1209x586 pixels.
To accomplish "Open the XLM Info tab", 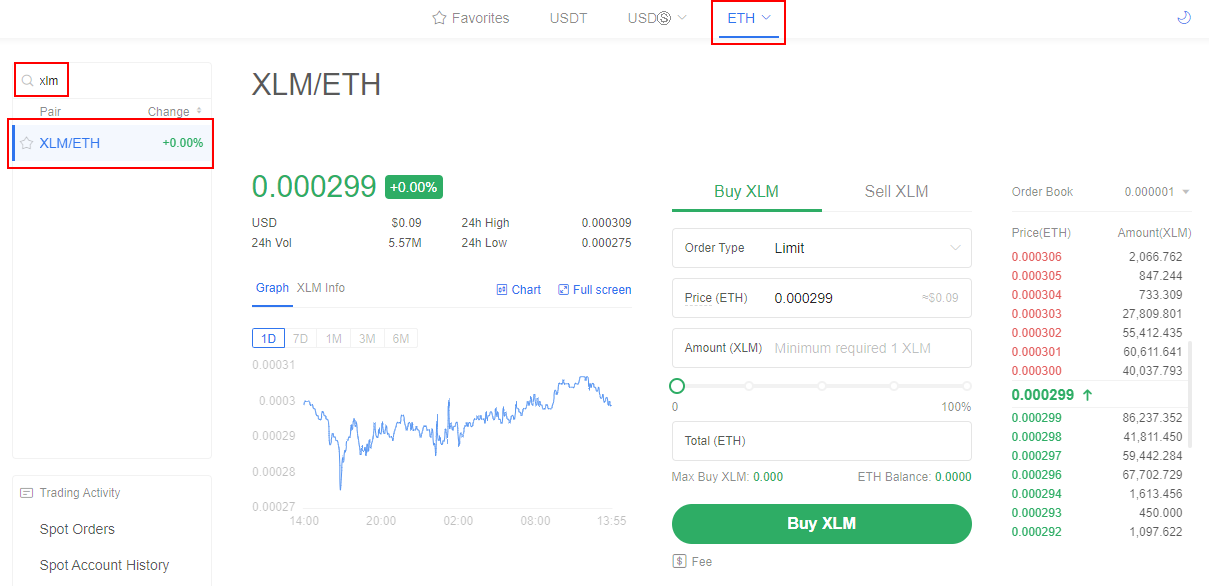I will [x=321, y=287].
